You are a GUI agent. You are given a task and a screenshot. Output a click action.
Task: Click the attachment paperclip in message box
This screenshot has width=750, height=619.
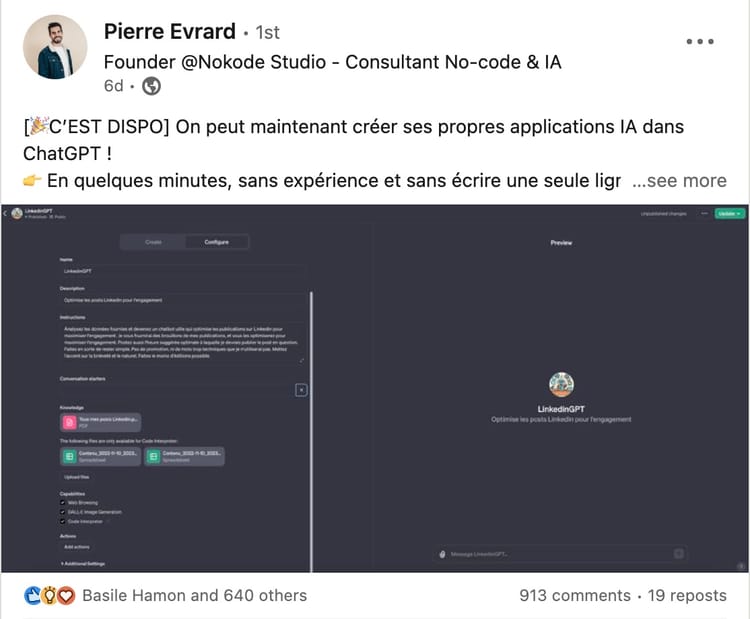[441, 554]
